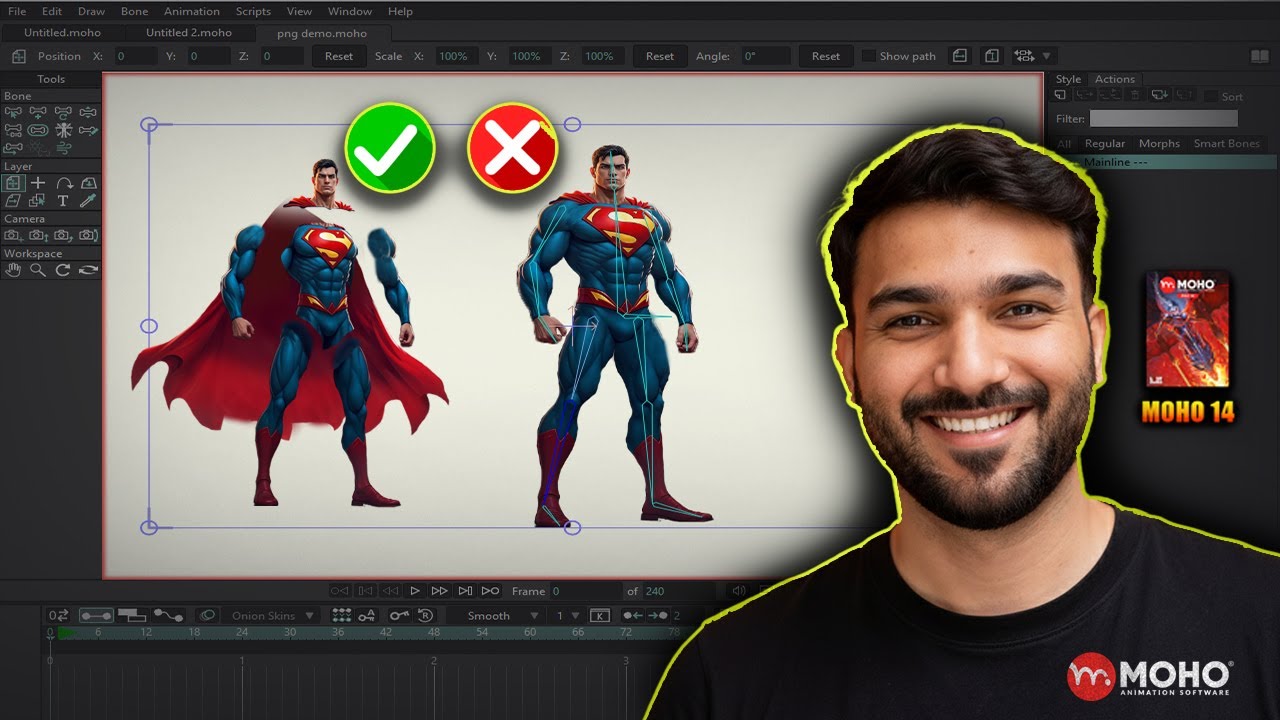Switch to the Untitled.moho tab

[x=62, y=33]
